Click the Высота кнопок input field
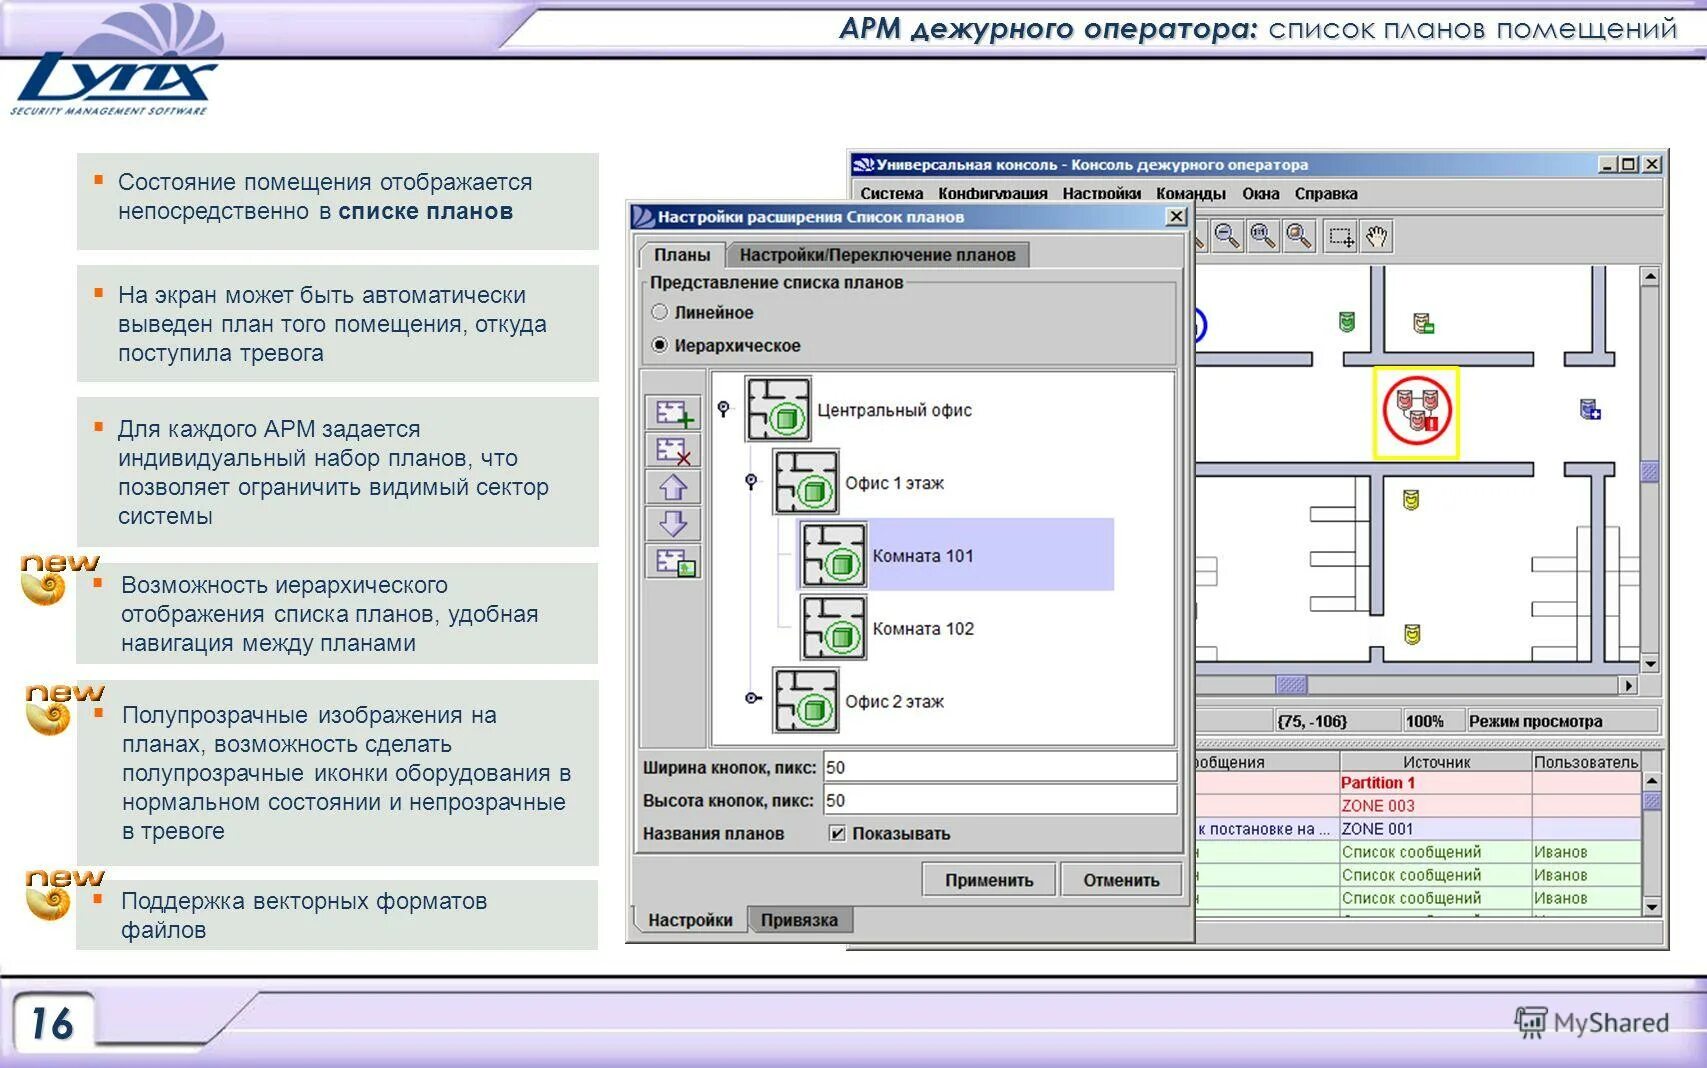Viewport: 1707px width, 1068px height. [1000, 800]
